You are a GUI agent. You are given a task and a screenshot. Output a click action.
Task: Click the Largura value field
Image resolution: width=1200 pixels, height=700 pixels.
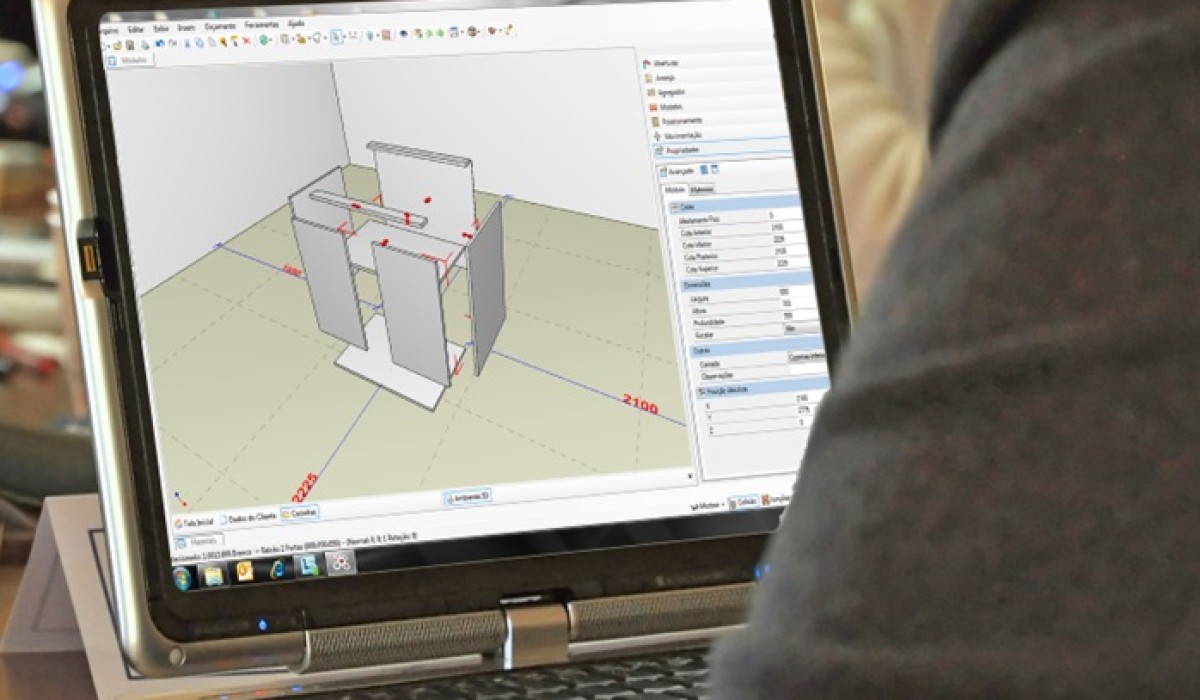(x=797, y=291)
